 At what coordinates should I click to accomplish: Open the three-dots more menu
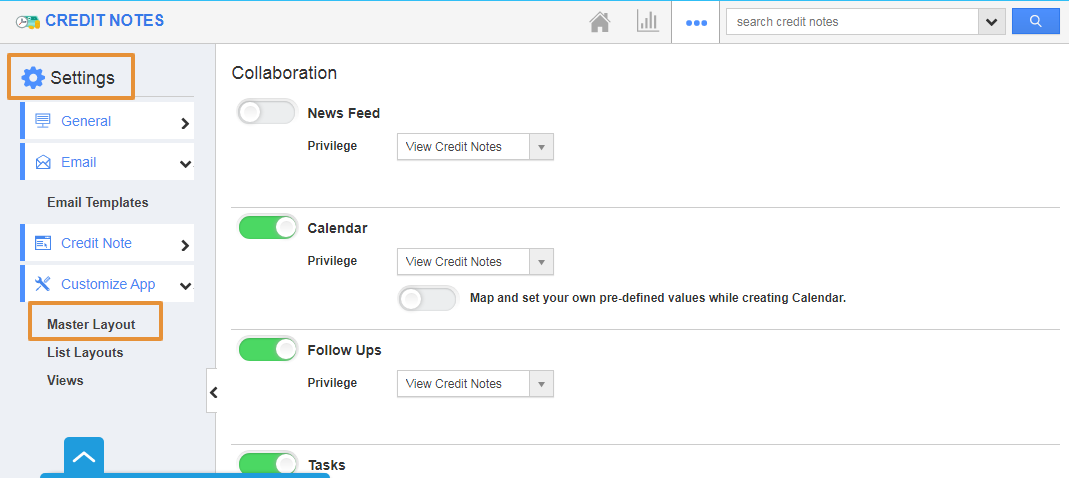(696, 23)
